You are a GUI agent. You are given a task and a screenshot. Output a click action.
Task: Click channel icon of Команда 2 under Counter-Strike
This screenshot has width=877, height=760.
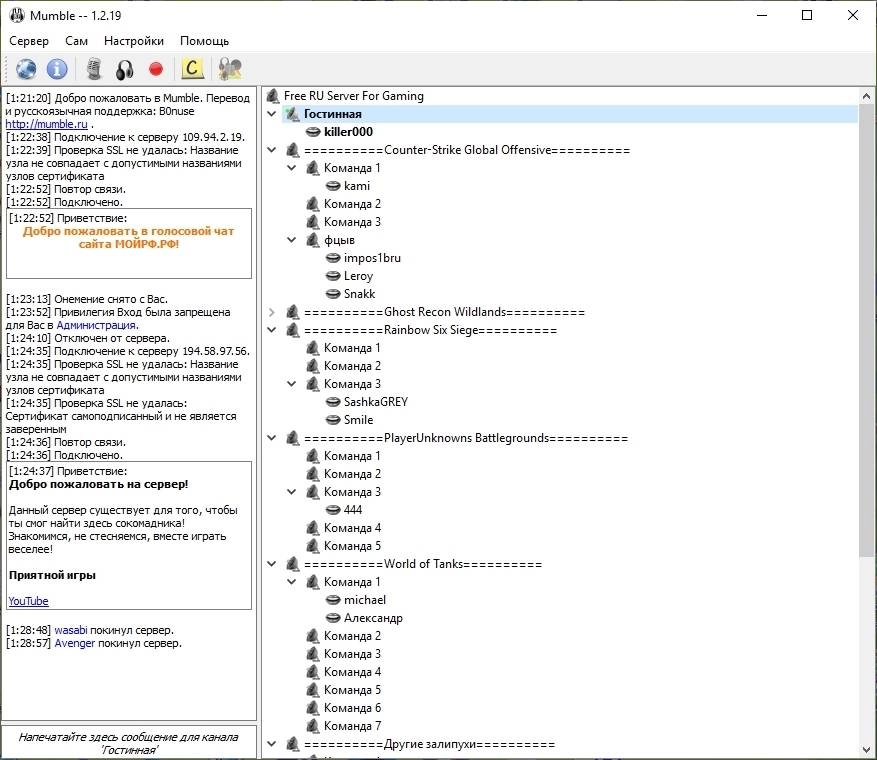313,204
